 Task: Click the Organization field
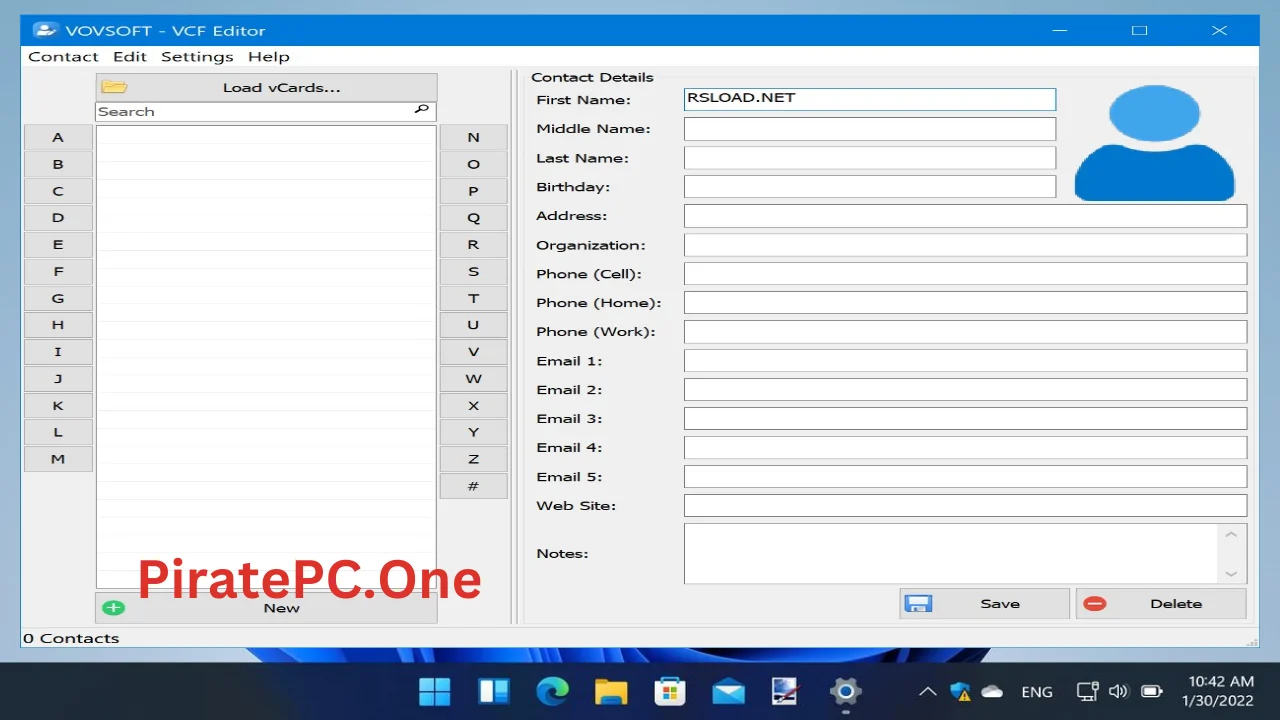click(x=965, y=244)
